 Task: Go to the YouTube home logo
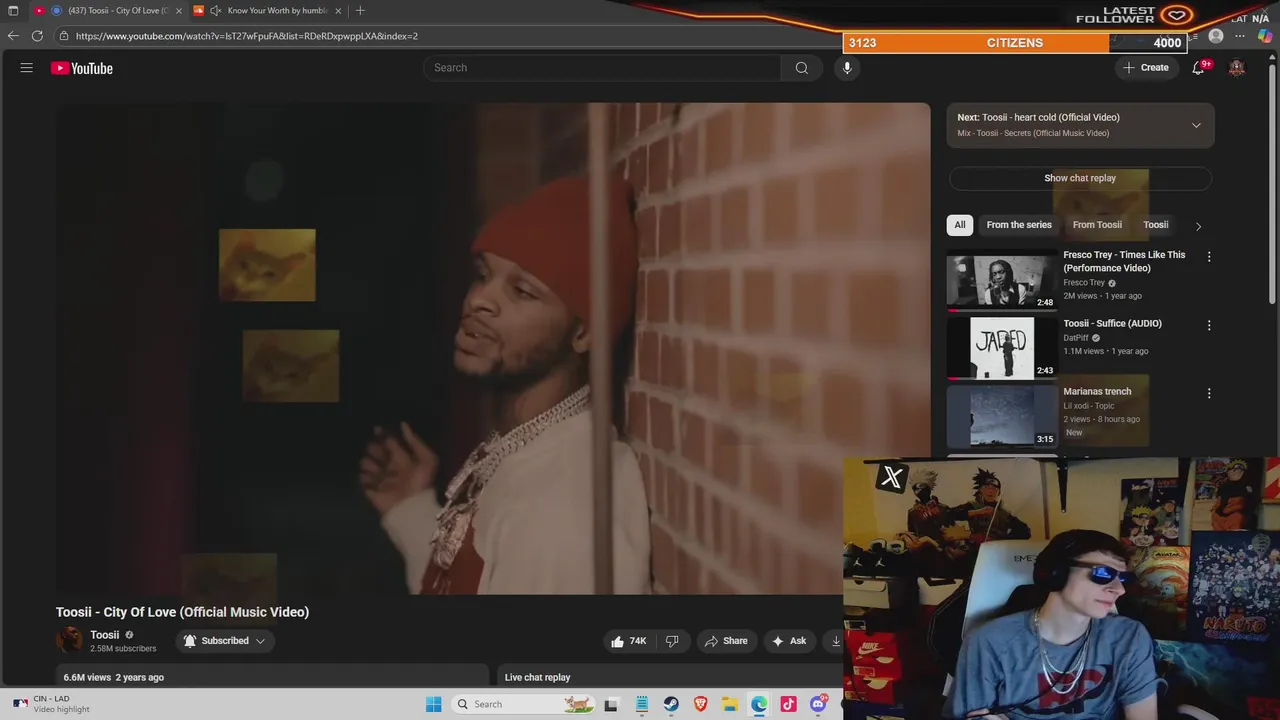click(x=82, y=68)
